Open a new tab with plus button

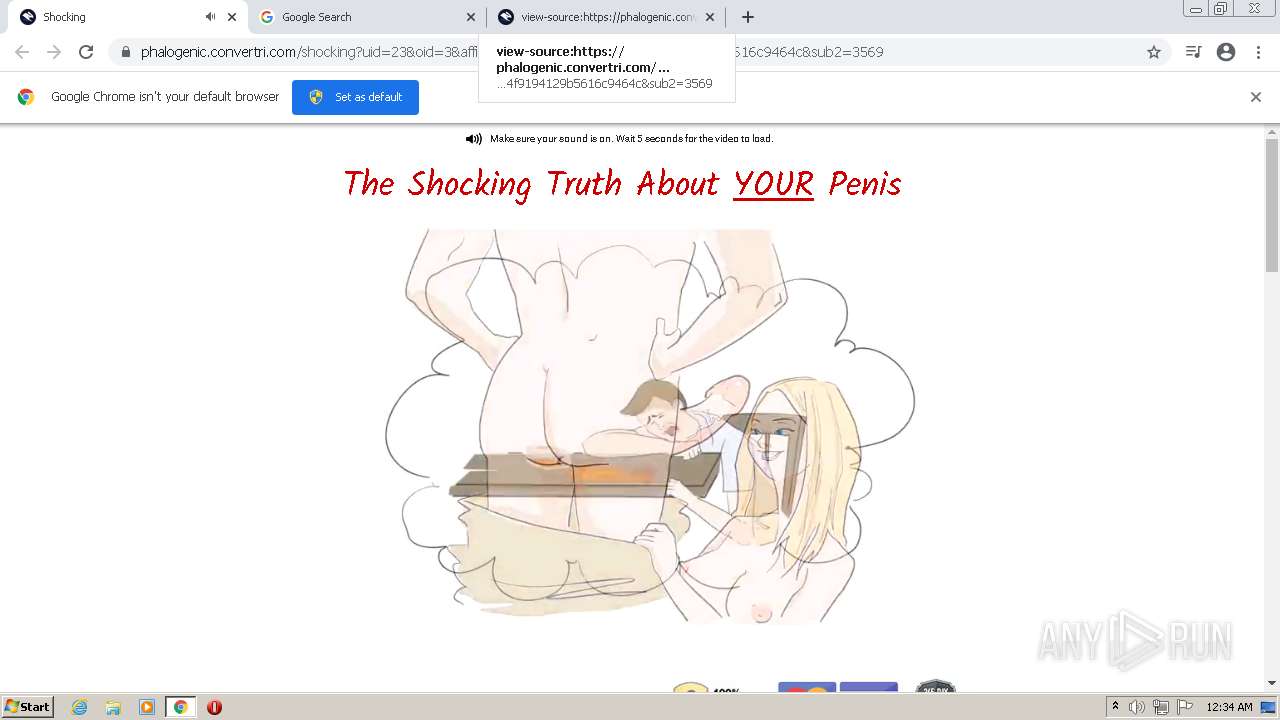pyautogui.click(x=747, y=17)
